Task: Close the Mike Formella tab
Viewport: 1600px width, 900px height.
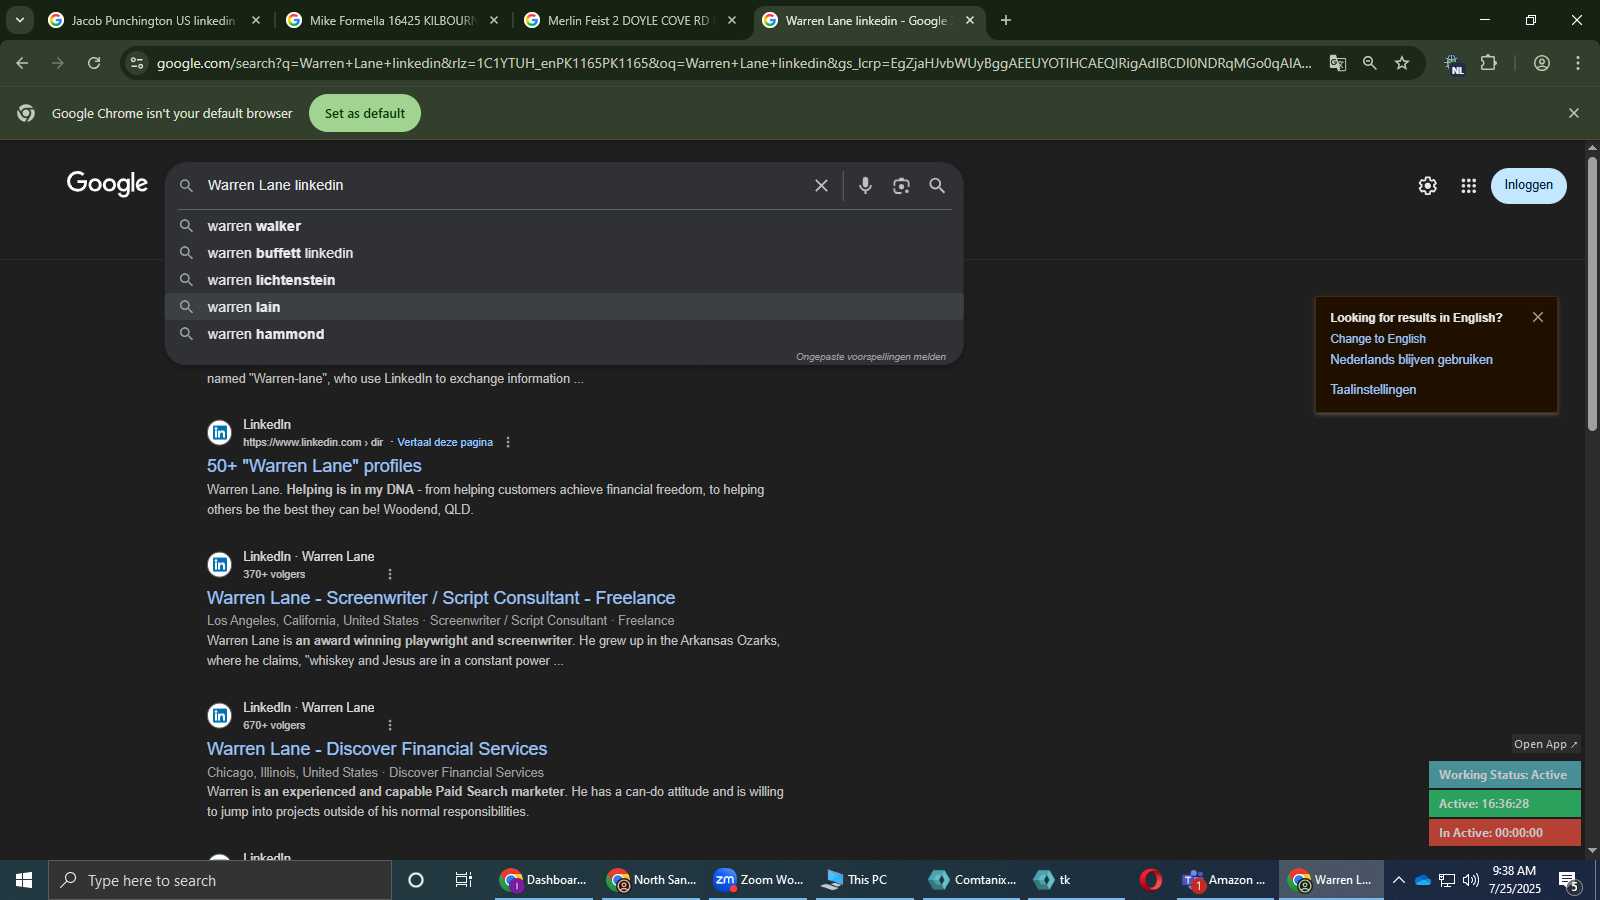Action: [494, 20]
